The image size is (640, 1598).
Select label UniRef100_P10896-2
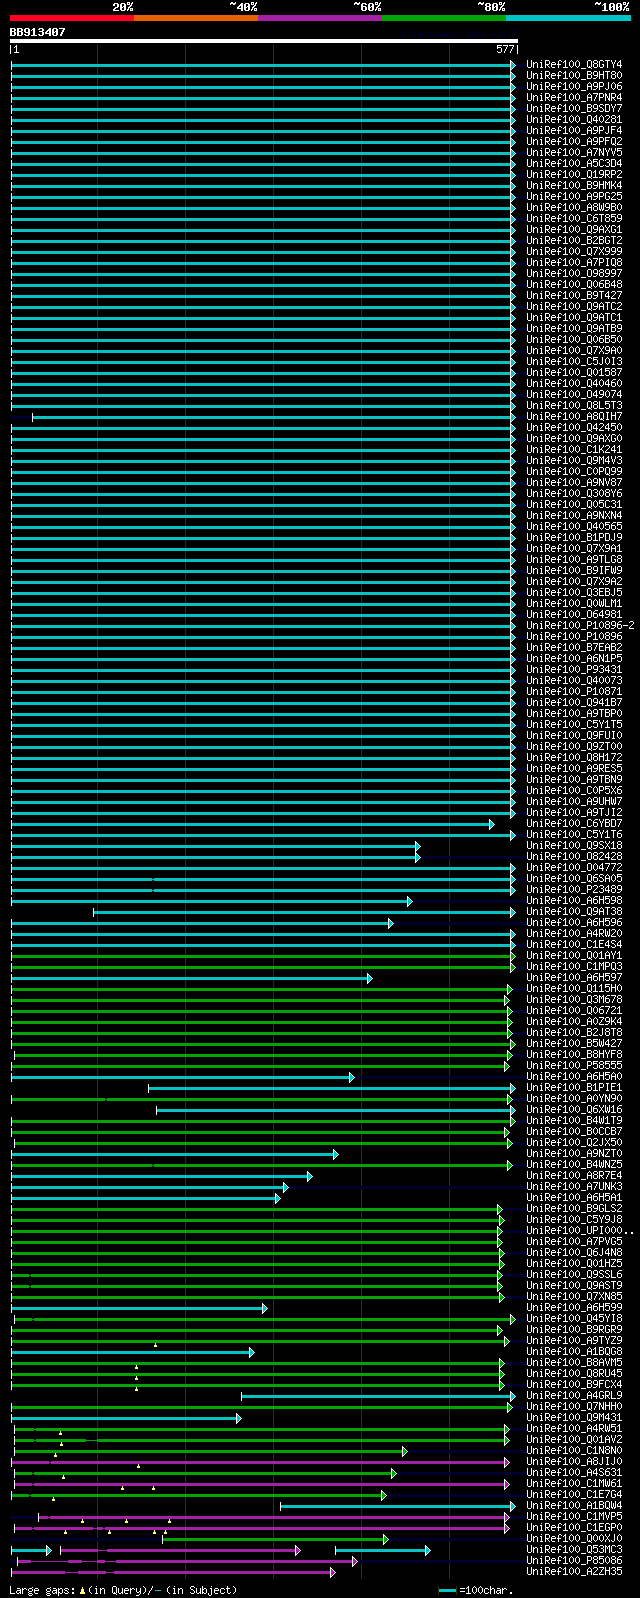pos(580,625)
